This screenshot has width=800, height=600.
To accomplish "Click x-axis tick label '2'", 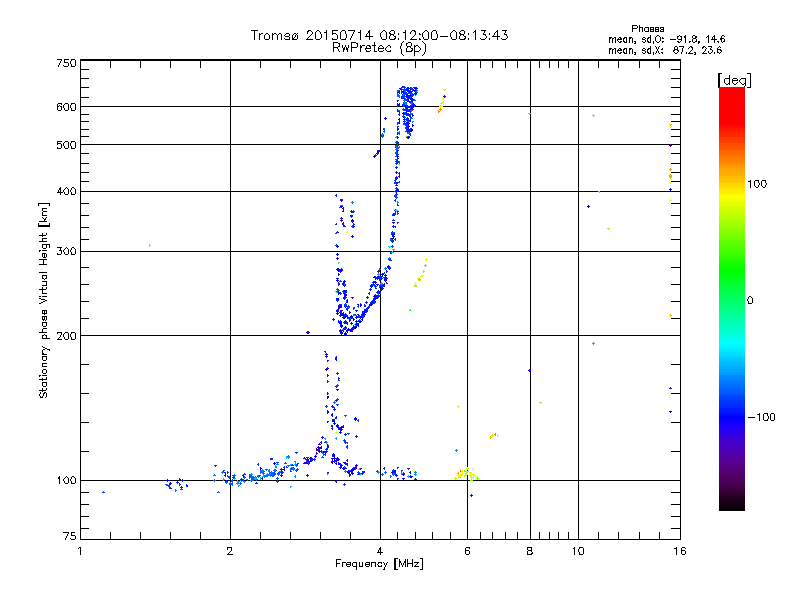I will click(230, 551).
